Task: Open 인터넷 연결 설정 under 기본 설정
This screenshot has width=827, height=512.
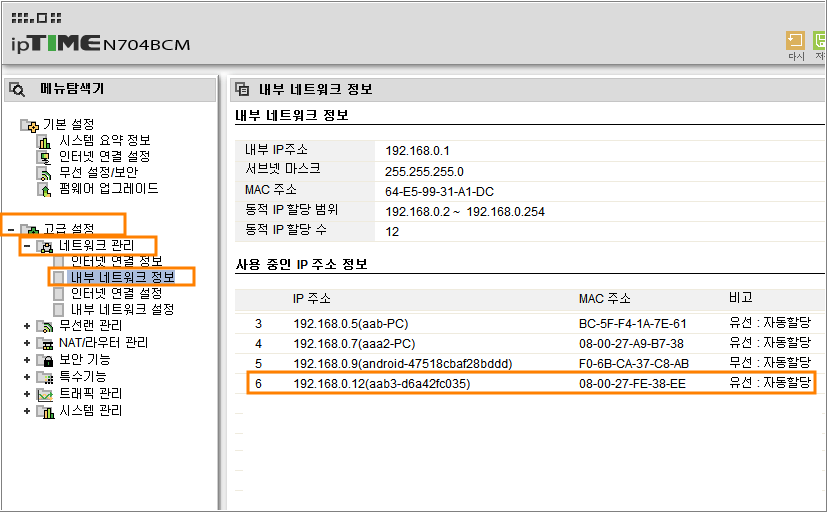Action: (x=104, y=156)
